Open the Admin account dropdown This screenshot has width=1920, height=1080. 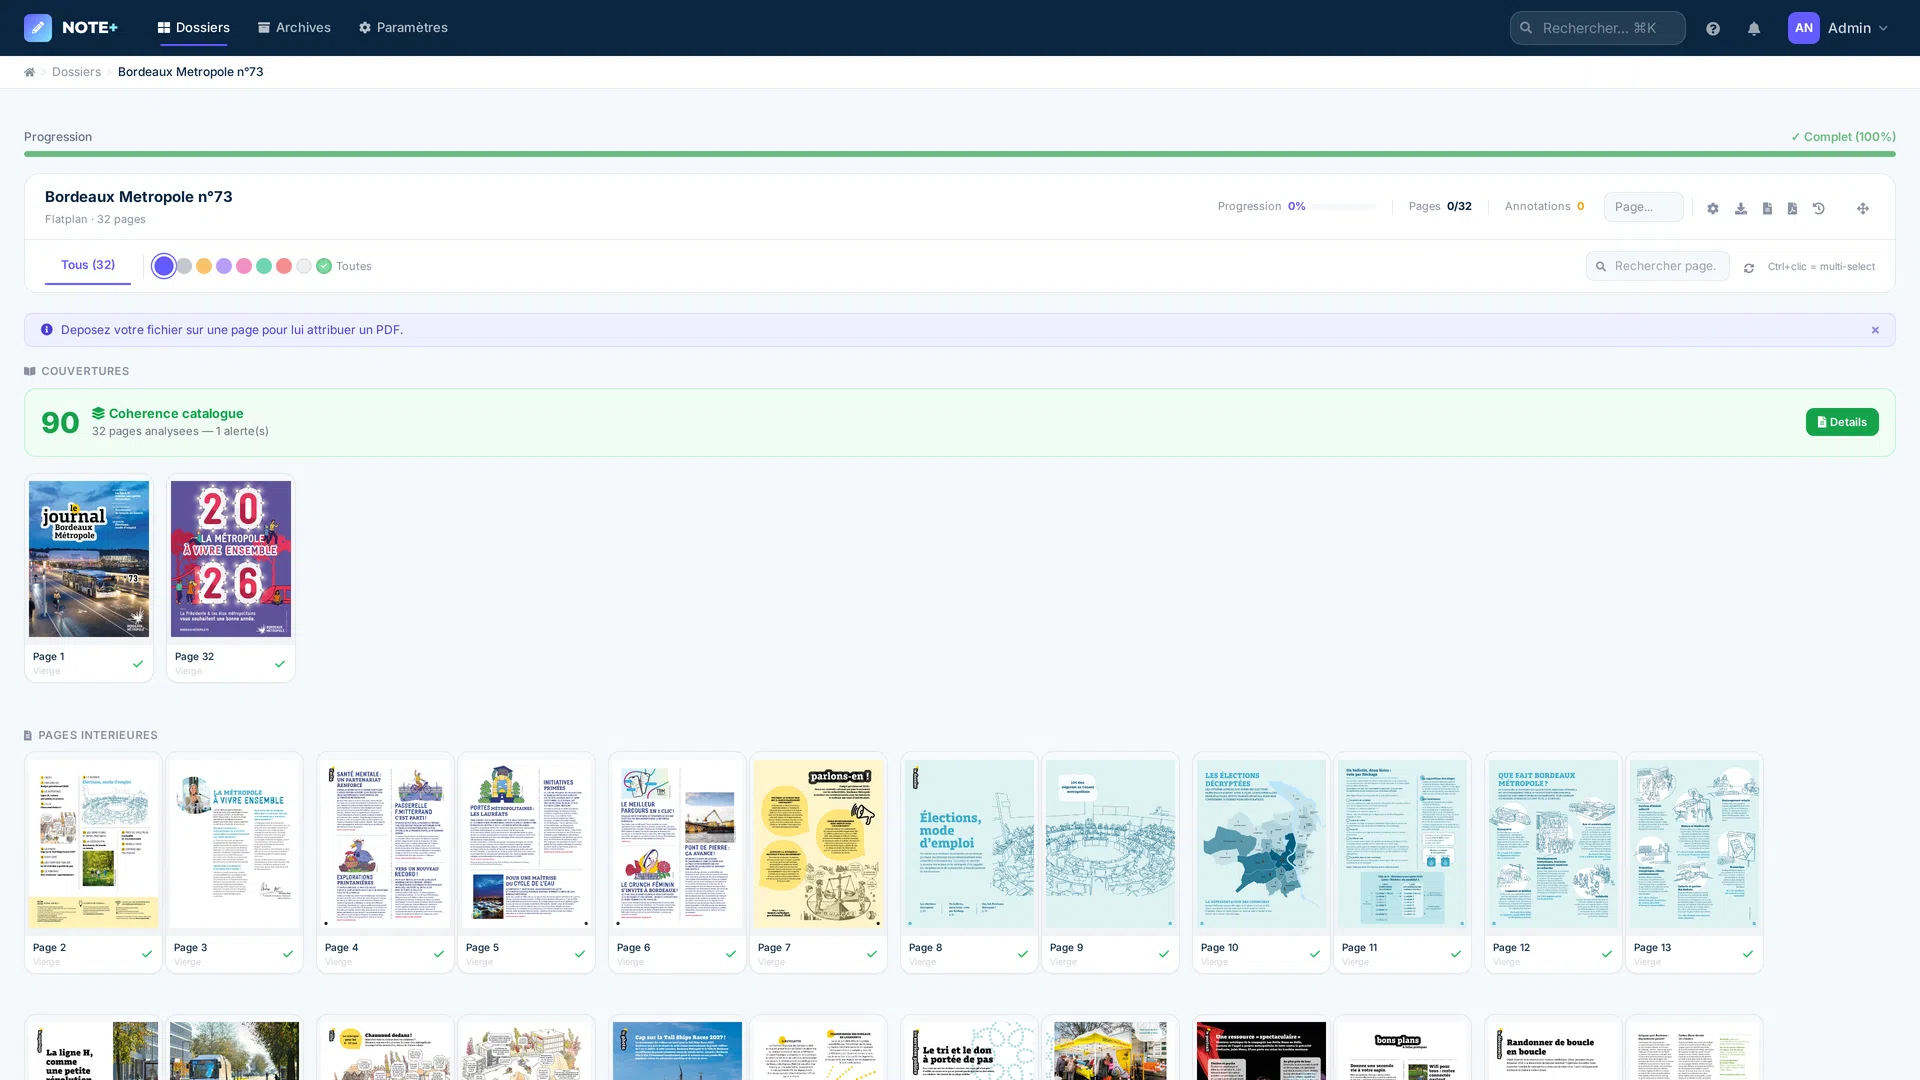(1850, 28)
